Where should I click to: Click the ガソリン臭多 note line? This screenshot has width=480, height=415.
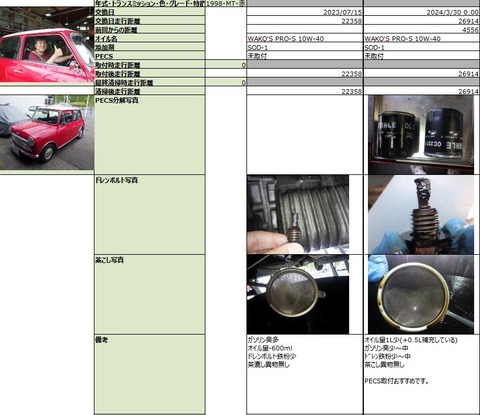point(263,340)
